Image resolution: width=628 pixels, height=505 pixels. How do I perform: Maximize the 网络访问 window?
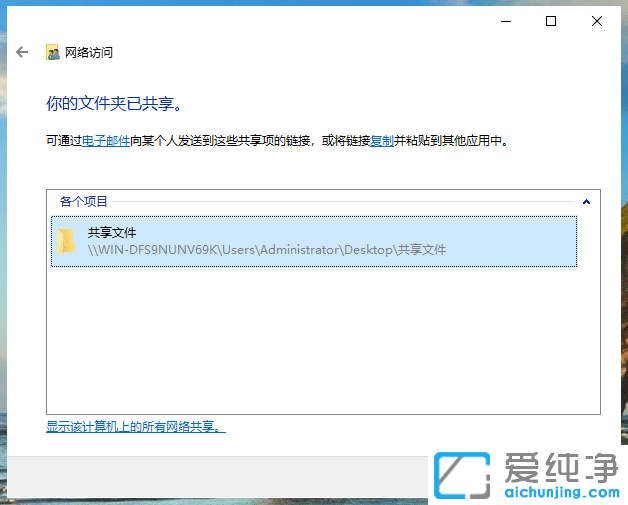[x=551, y=21]
